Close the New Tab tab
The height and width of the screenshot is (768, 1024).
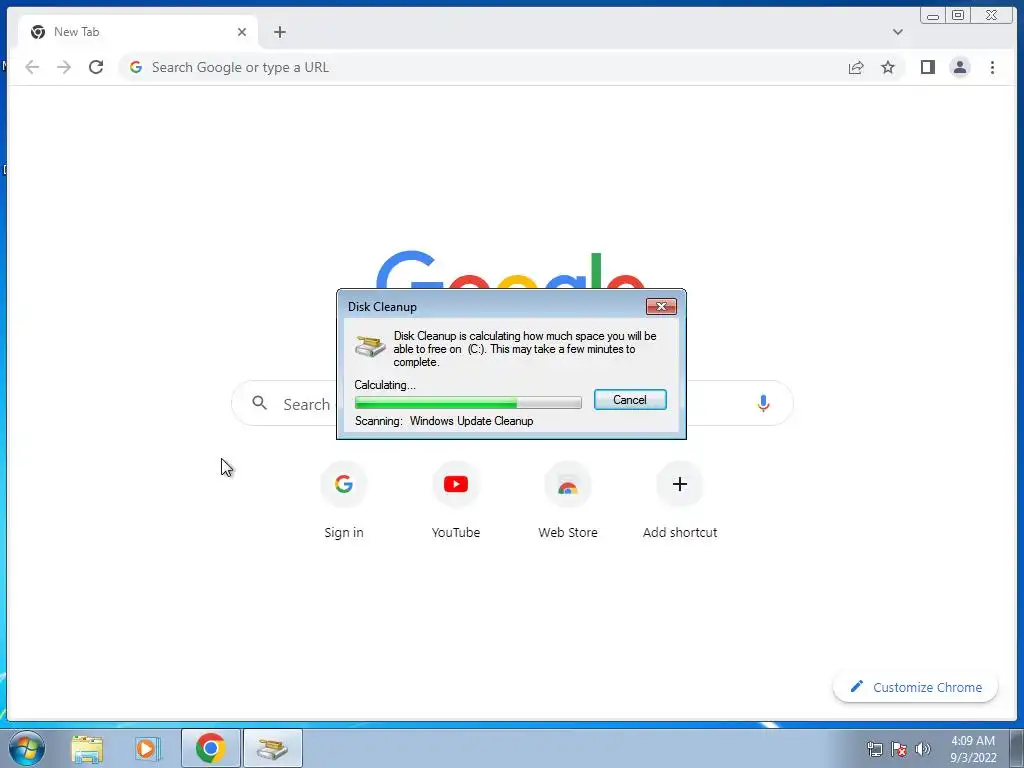click(x=242, y=32)
